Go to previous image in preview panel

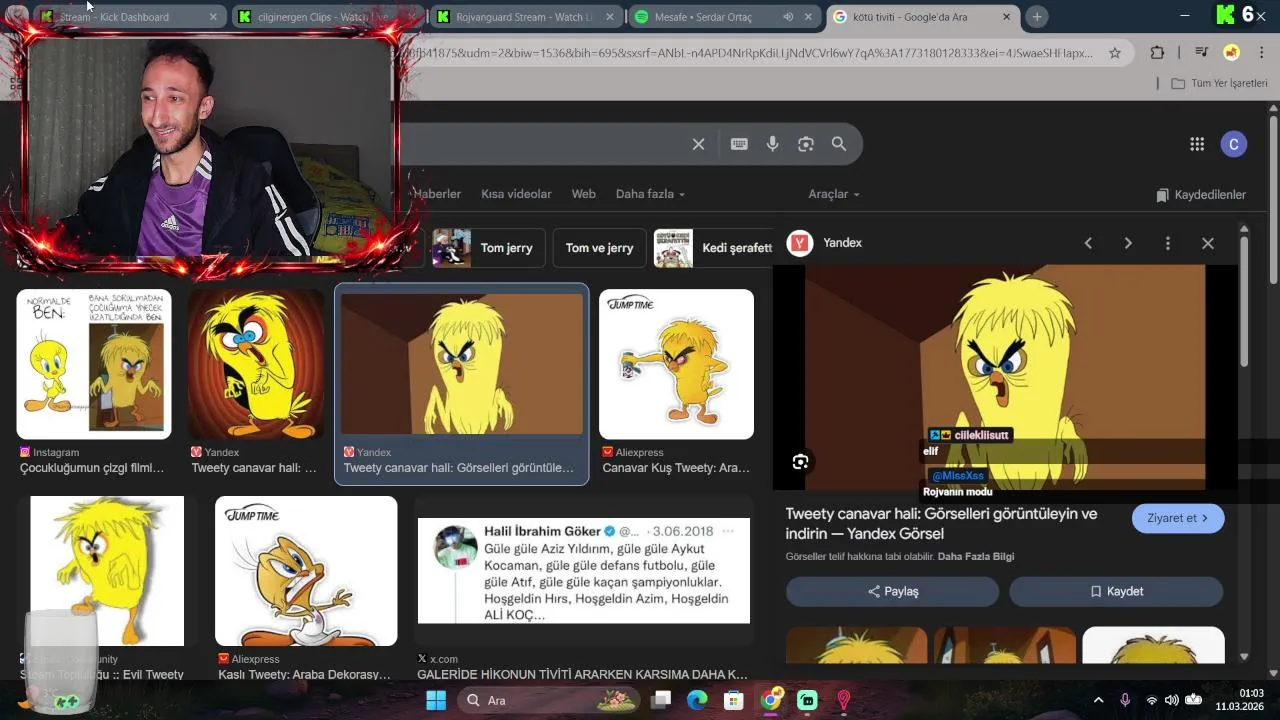[1088, 243]
